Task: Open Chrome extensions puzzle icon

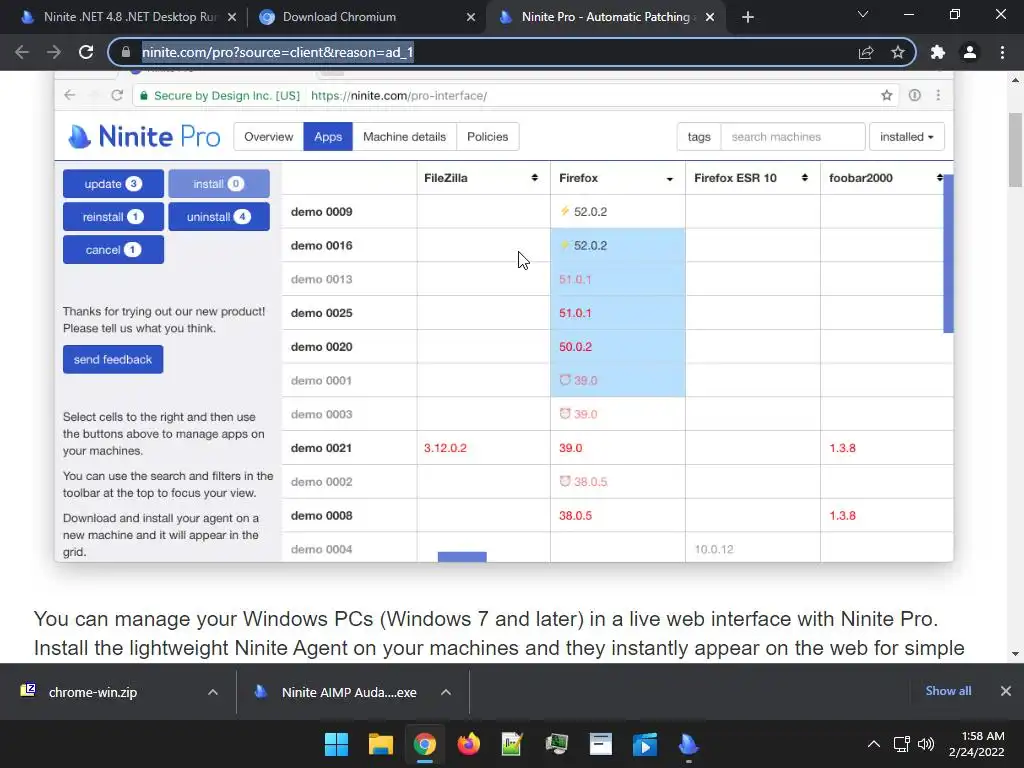Action: tap(938, 52)
